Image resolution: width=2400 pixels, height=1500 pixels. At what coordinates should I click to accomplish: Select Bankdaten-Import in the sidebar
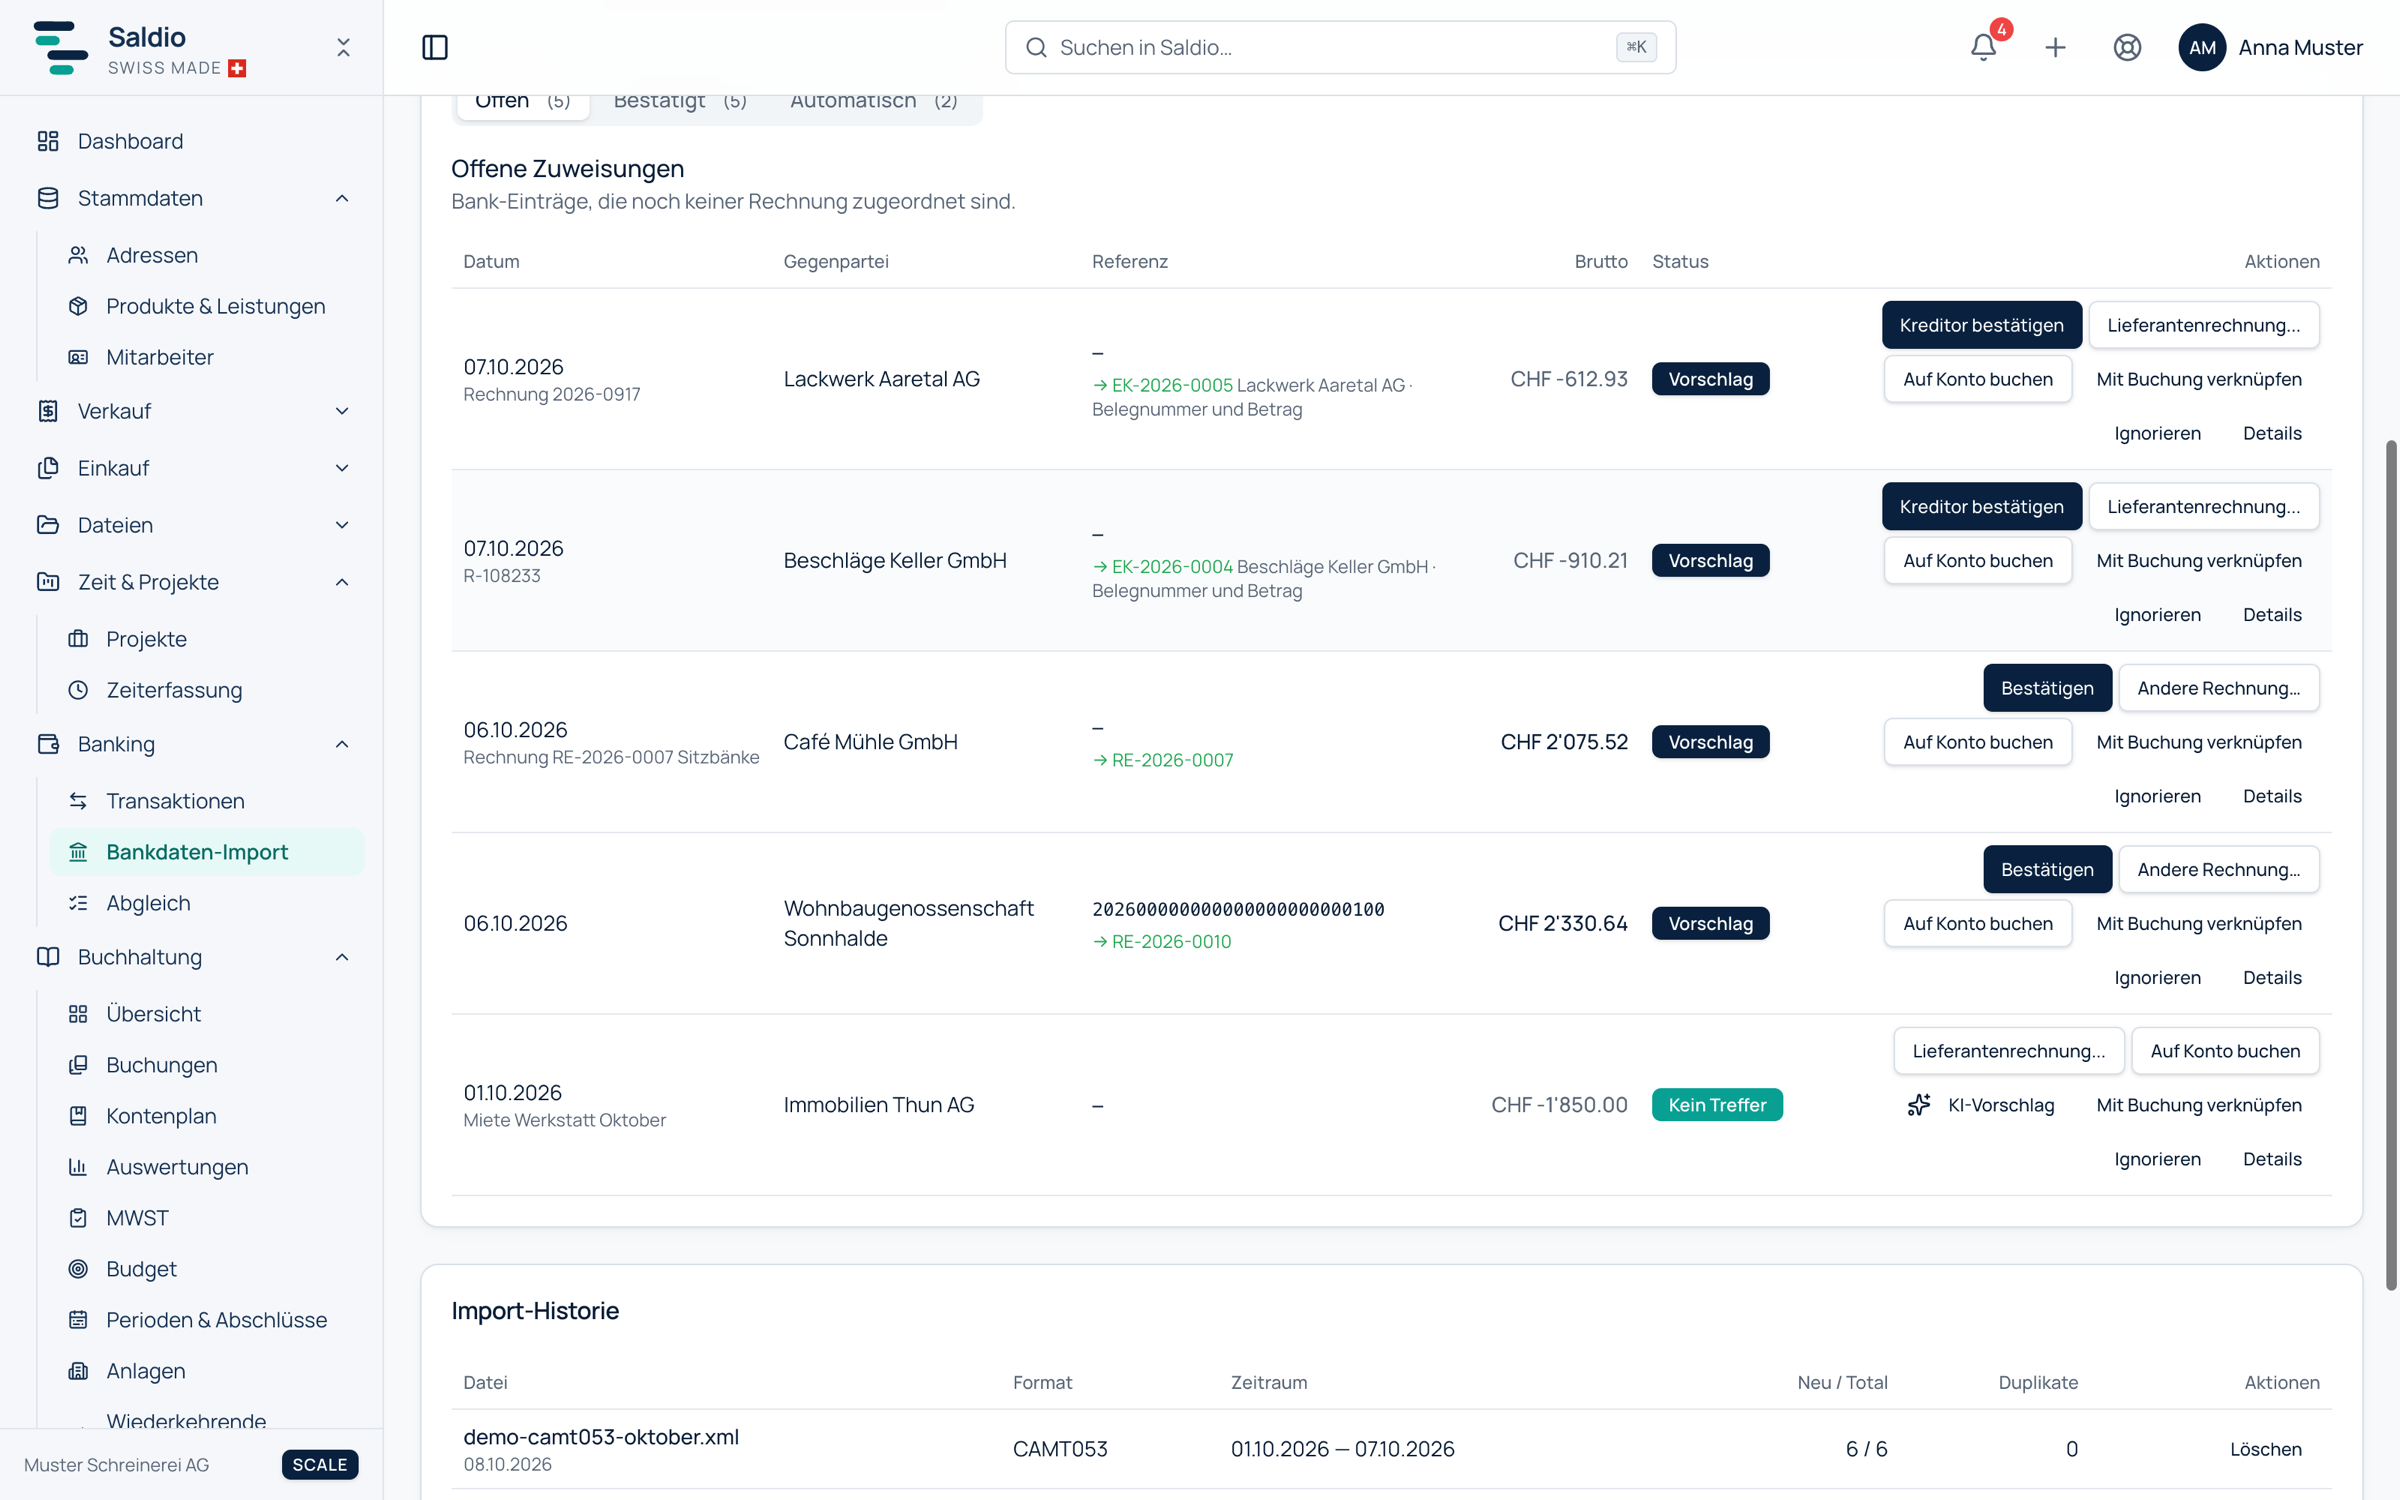(206, 852)
